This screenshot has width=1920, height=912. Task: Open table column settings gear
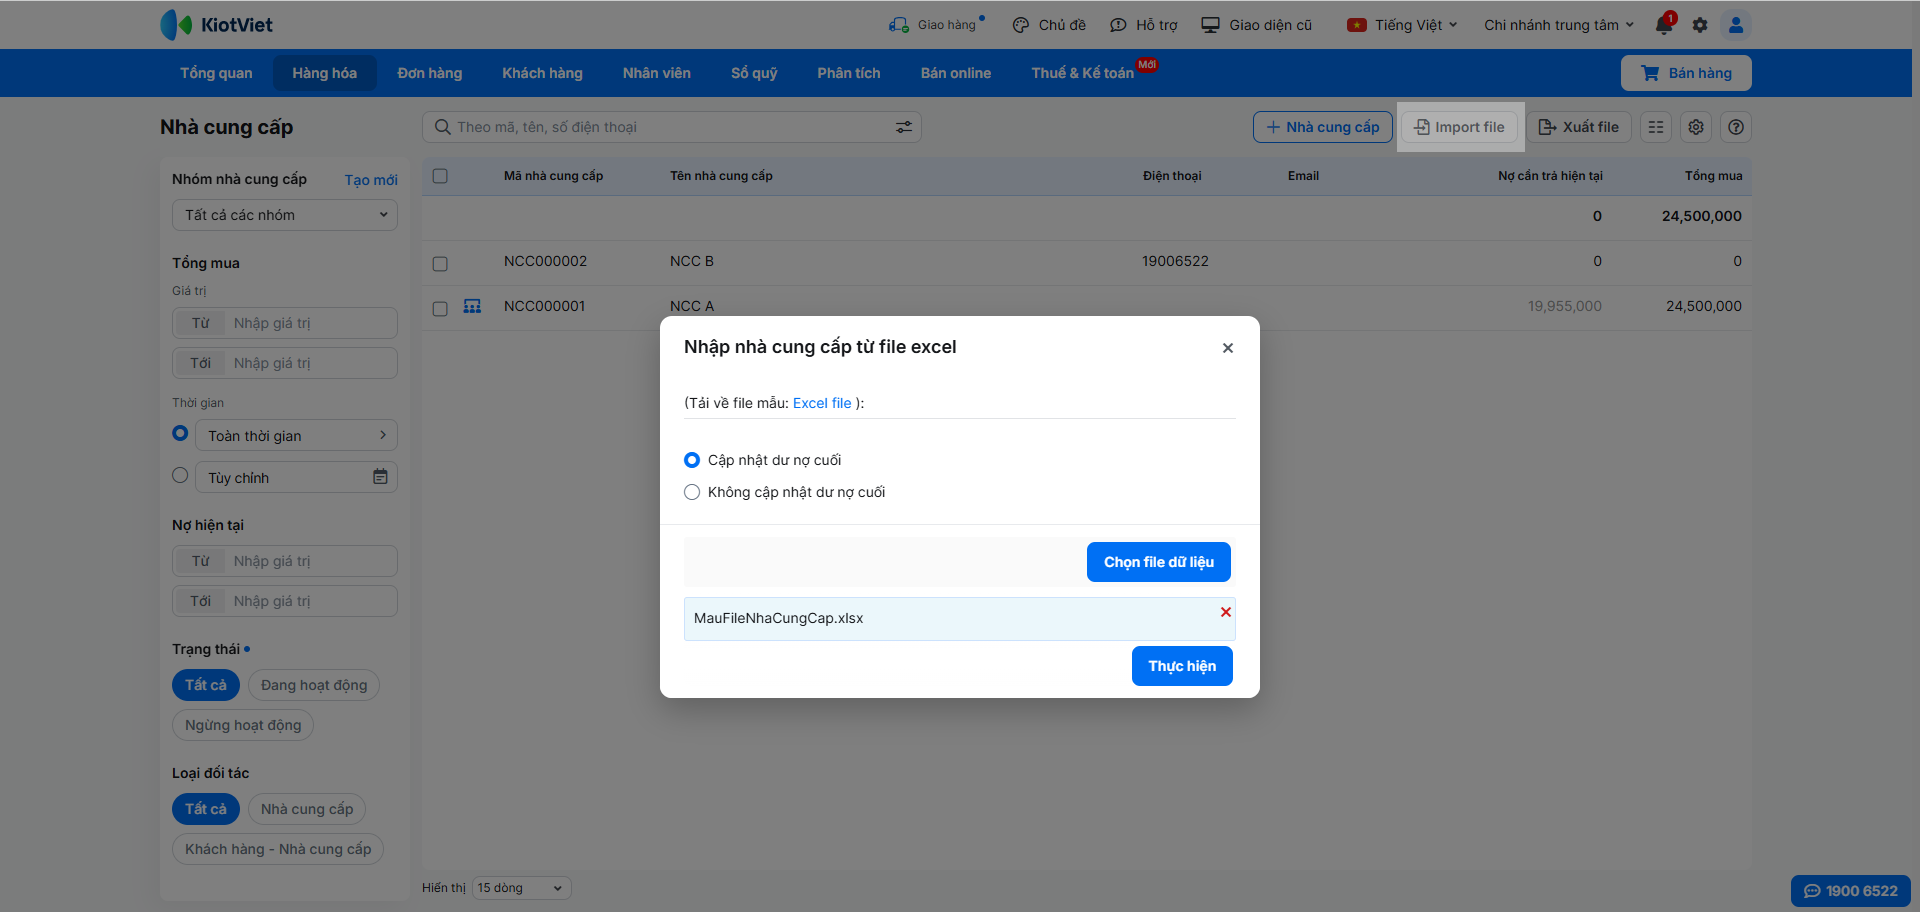click(x=1696, y=127)
